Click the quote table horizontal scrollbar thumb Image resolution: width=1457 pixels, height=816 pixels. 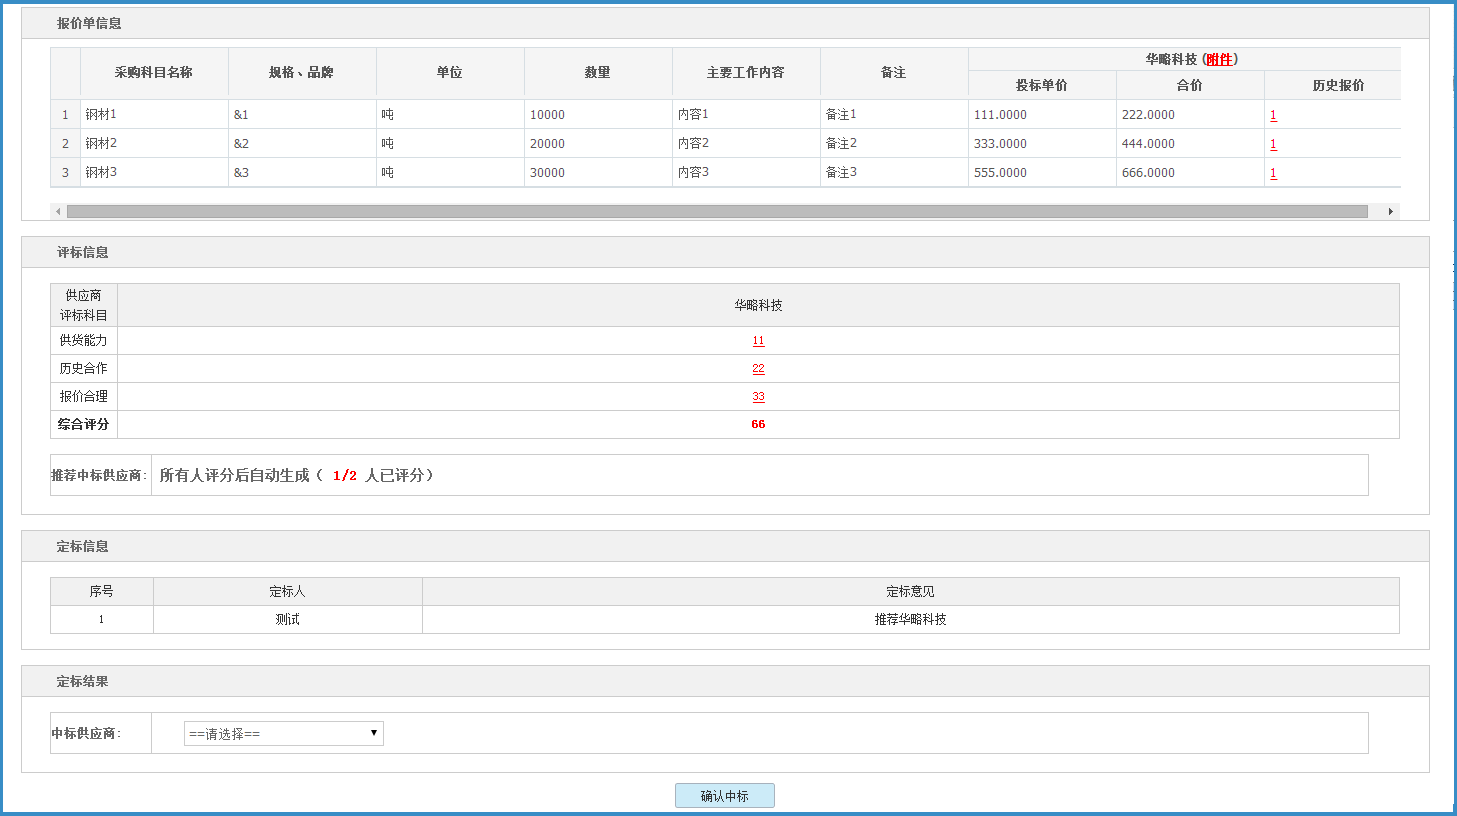(717, 211)
